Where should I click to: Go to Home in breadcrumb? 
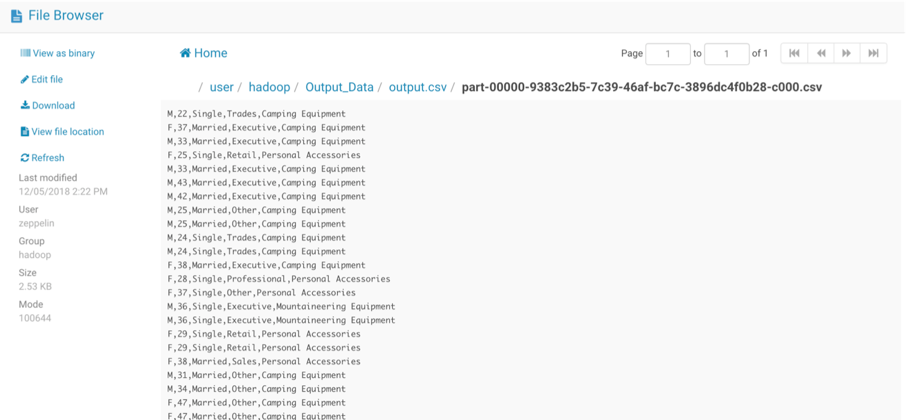click(x=210, y=53)
